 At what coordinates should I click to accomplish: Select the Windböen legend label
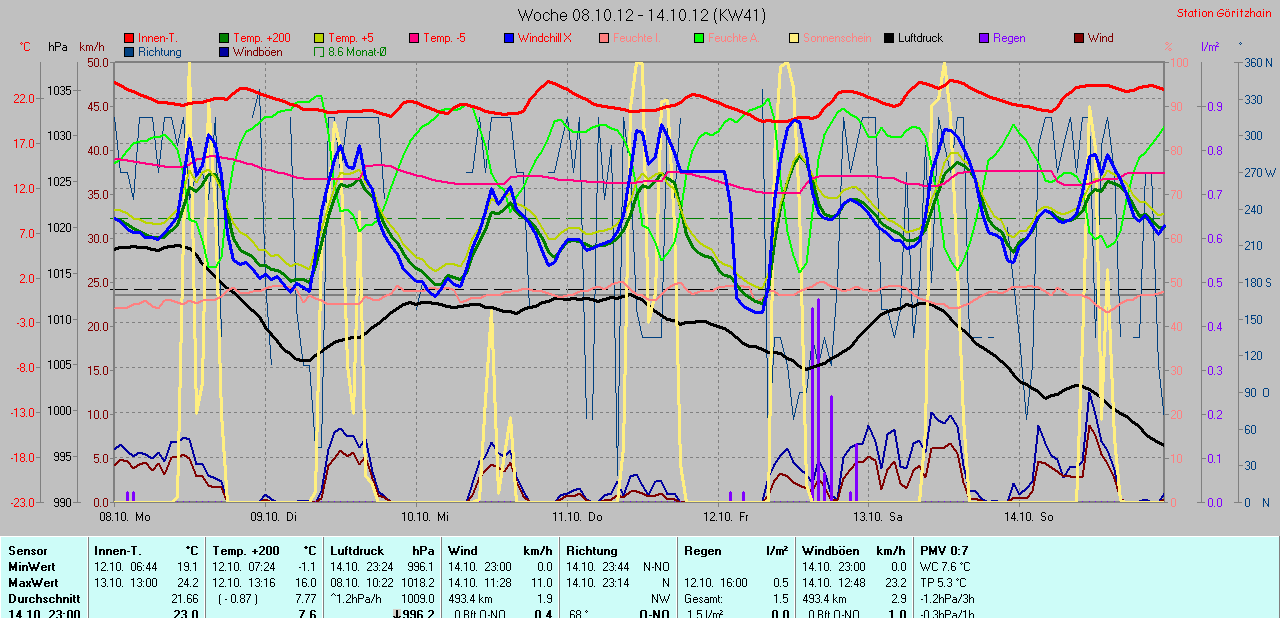point(258,51)
